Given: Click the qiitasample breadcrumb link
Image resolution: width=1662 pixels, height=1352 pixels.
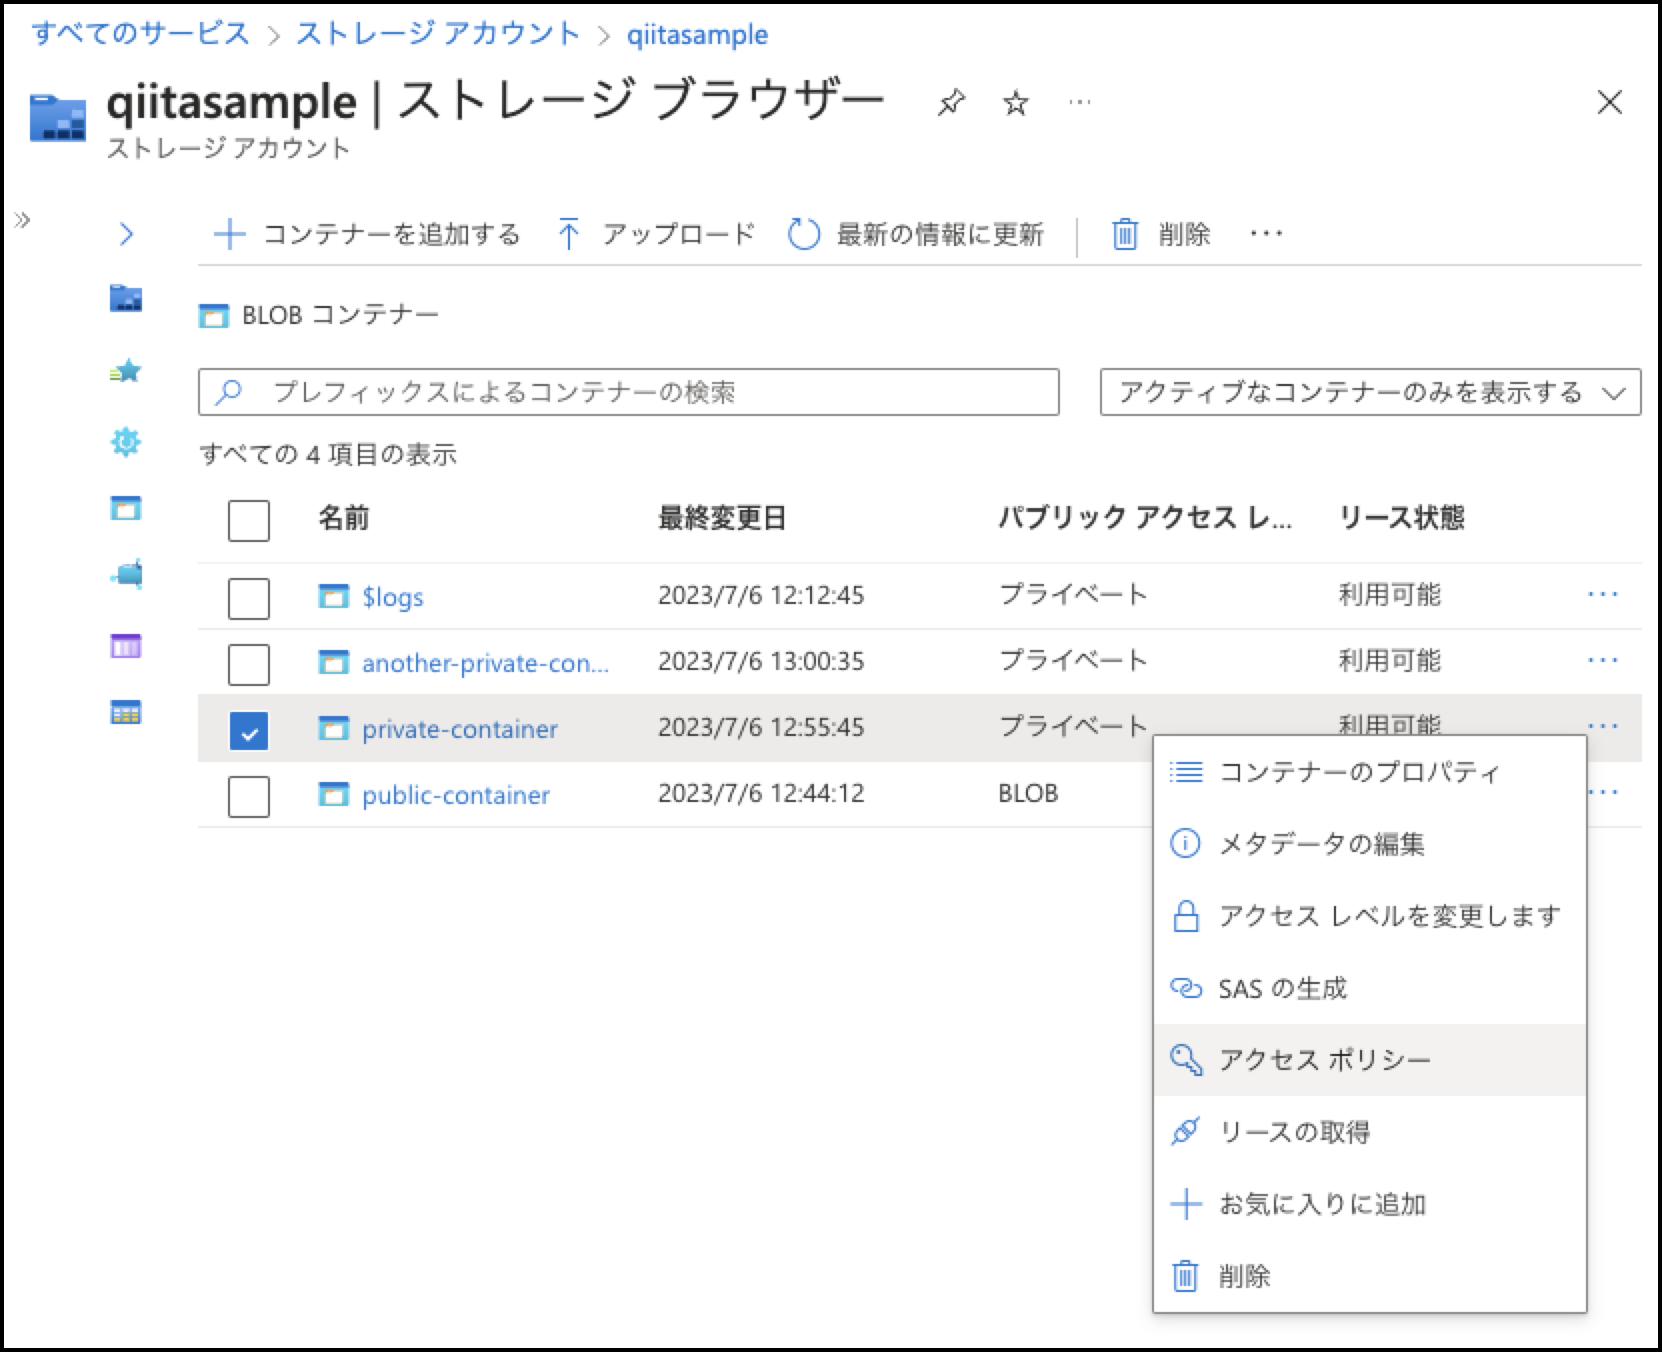Looking at the screenshot, I should pos(697,35).
